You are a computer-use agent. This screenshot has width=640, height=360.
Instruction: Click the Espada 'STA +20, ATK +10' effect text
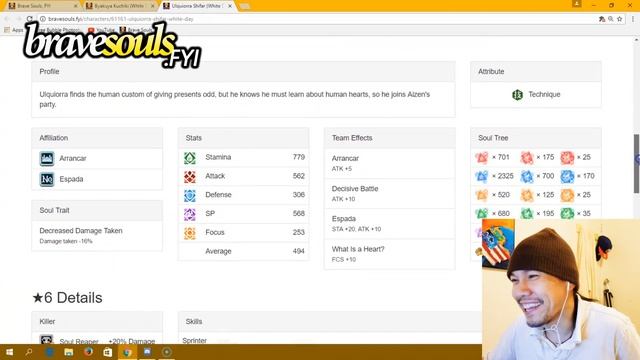click(x=356, y=229)
